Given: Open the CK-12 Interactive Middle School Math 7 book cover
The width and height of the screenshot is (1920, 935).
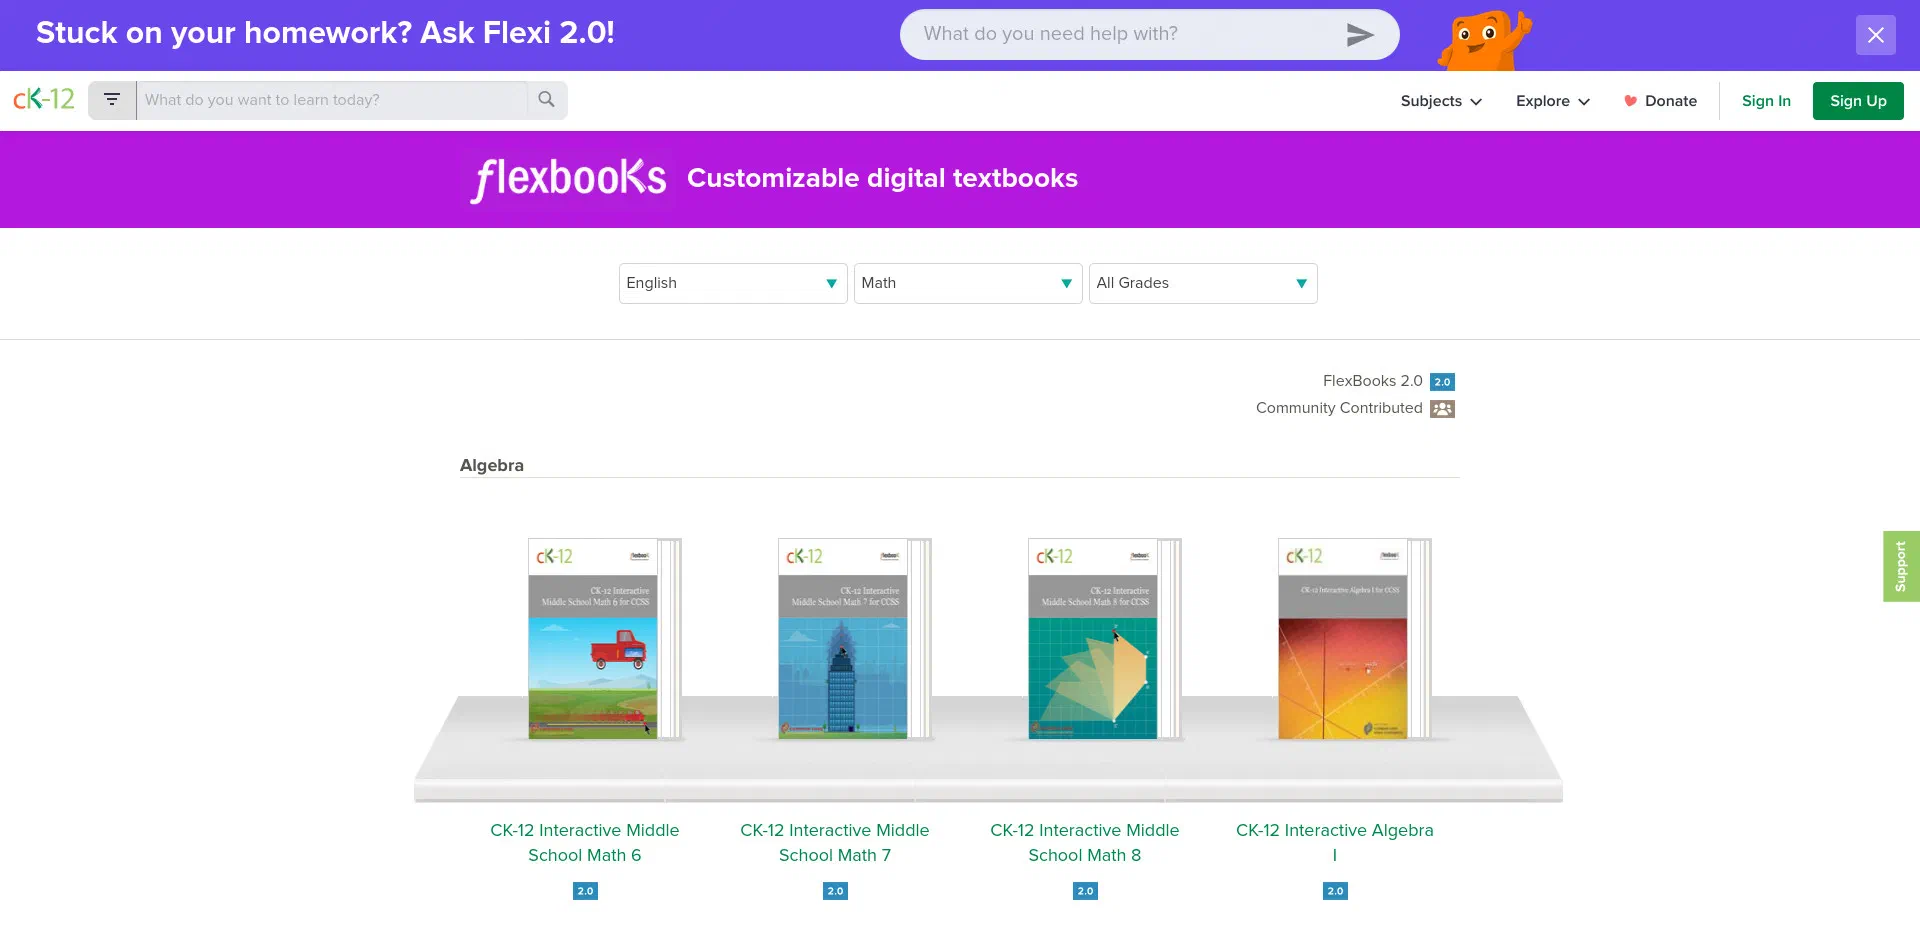Looking at the screenshot, I should [x=841, y=640].
